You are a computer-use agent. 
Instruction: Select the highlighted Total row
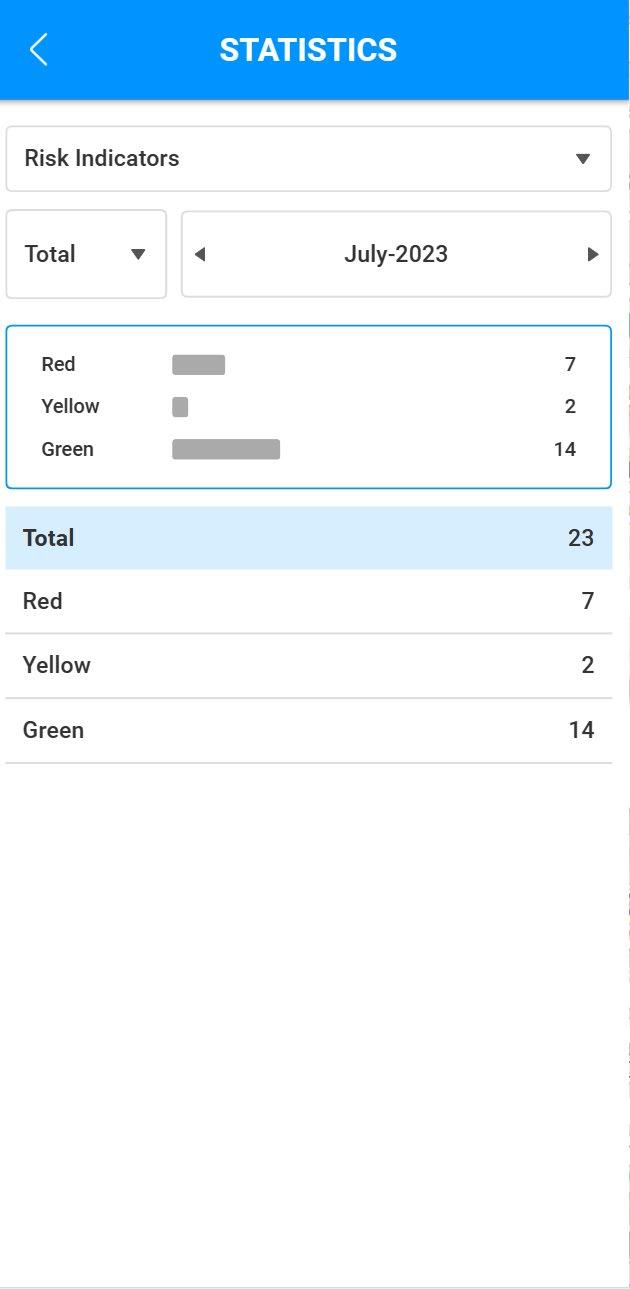click(308, 538)
